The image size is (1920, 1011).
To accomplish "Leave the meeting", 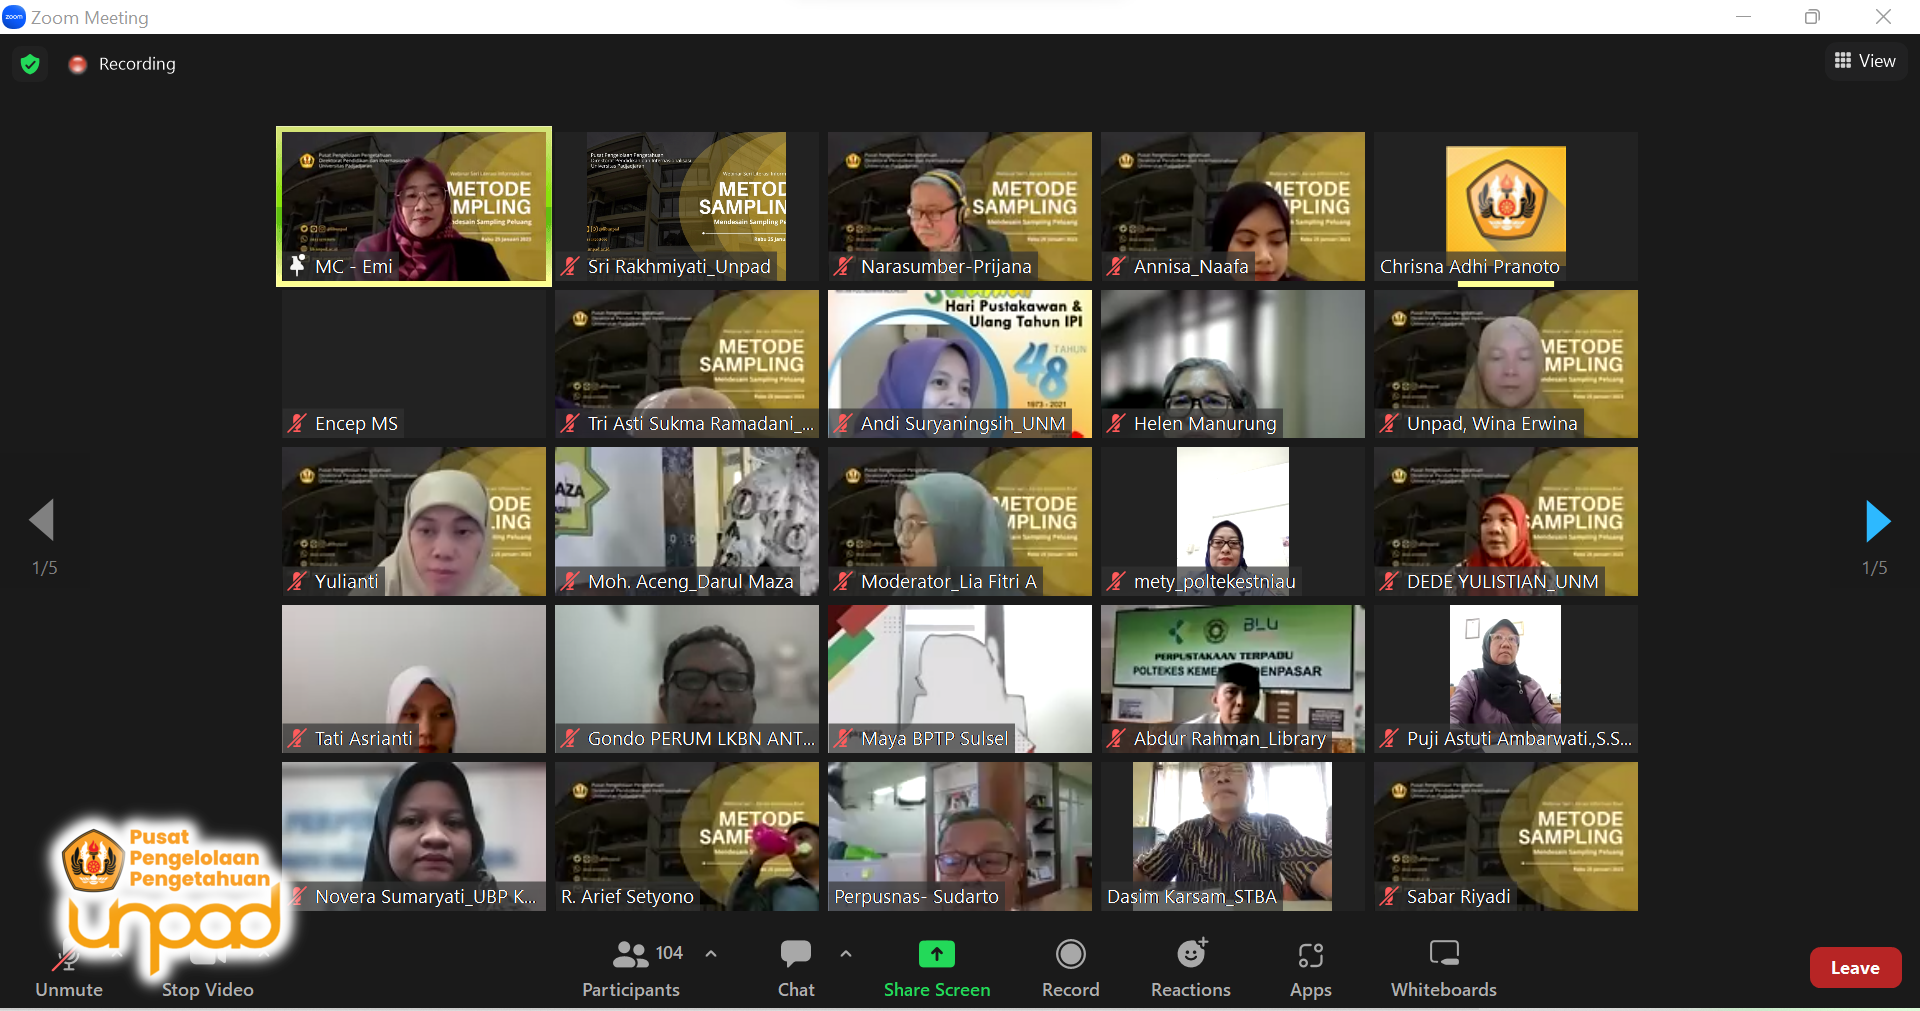I will pyautogui.click(x=1855, y=967).
